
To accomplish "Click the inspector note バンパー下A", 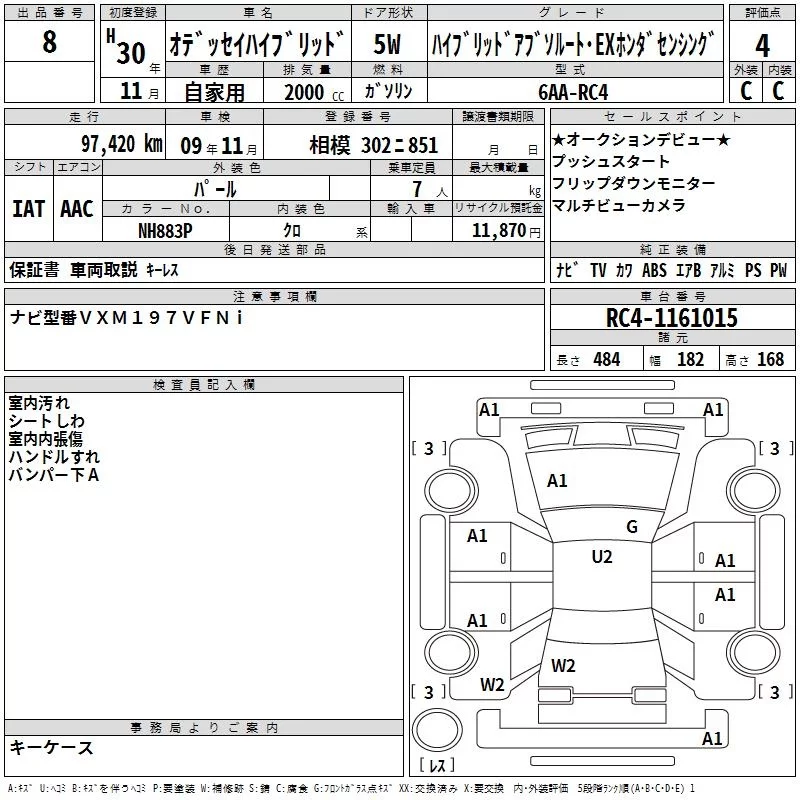I will tap(54, 475).
